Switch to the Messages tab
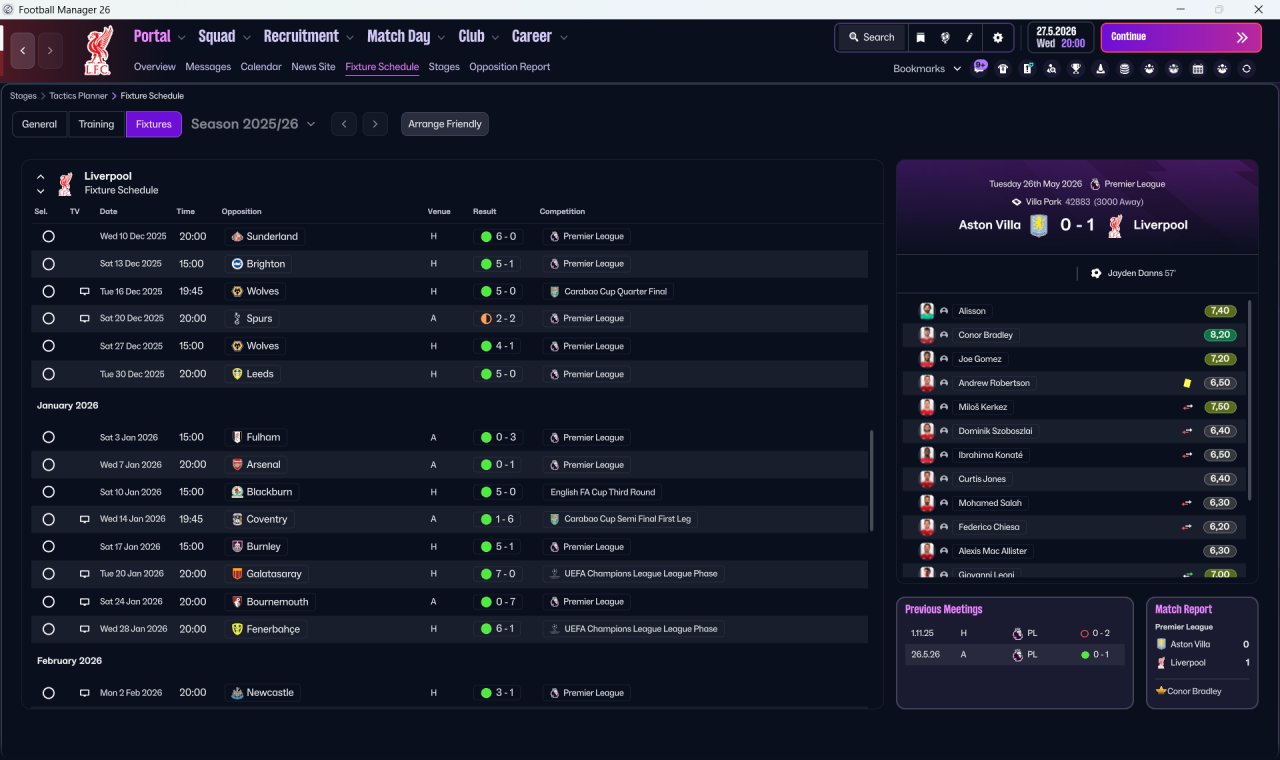The height and width of the screenshot is (760, 1280). (208, 67)
